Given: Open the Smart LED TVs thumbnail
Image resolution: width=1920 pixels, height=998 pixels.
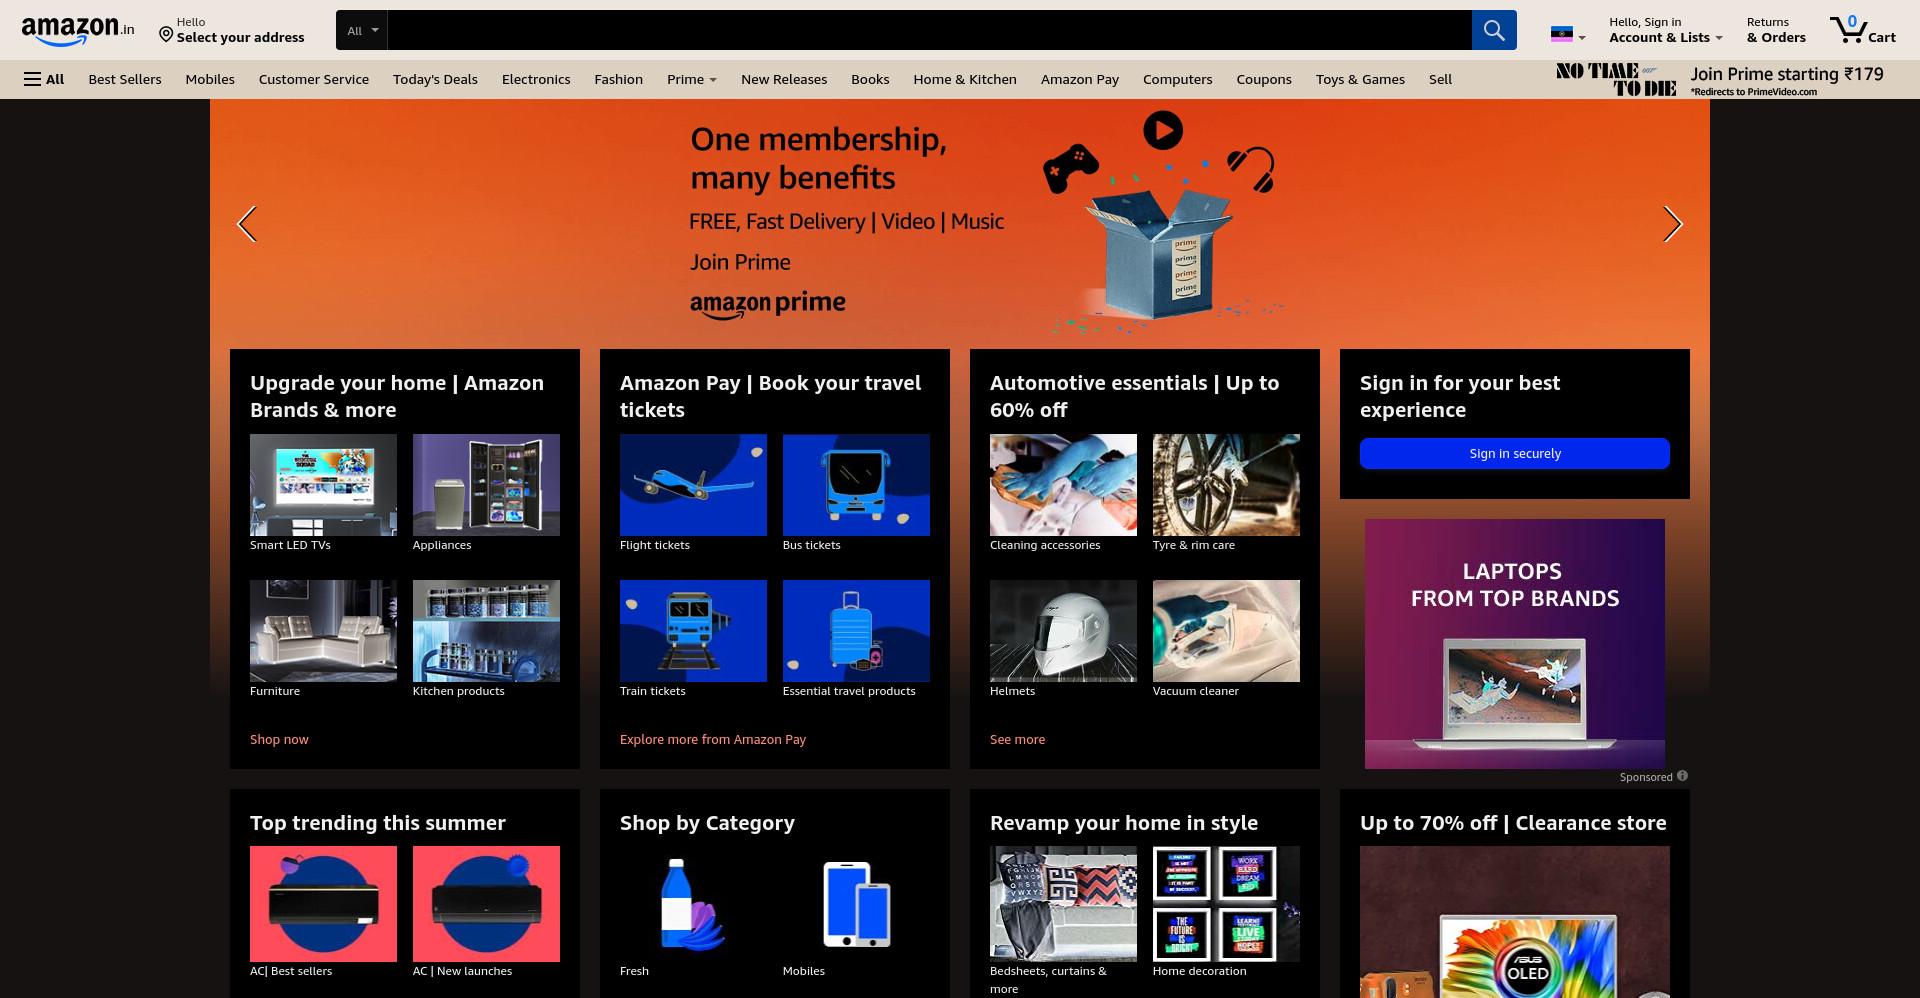Looking at the screenshot, I should click(323, 485).
